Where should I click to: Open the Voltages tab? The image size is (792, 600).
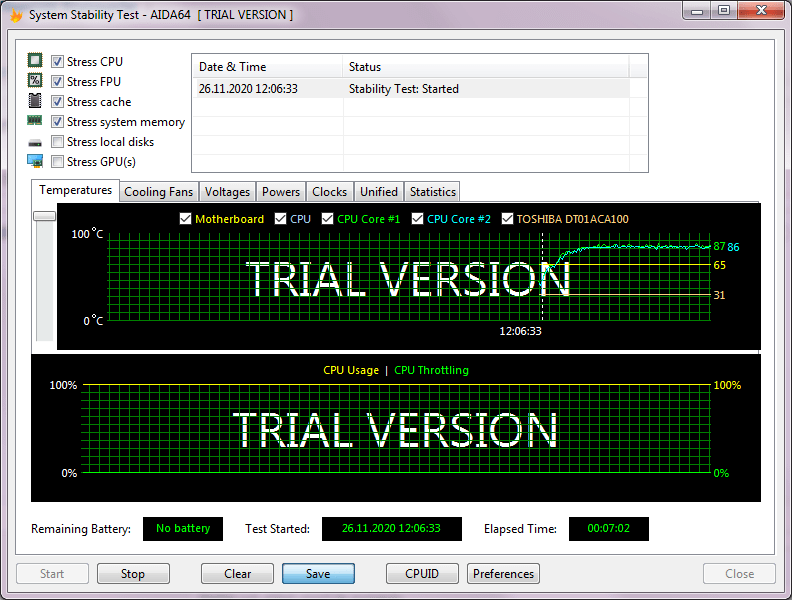click(x=227, y=192)
